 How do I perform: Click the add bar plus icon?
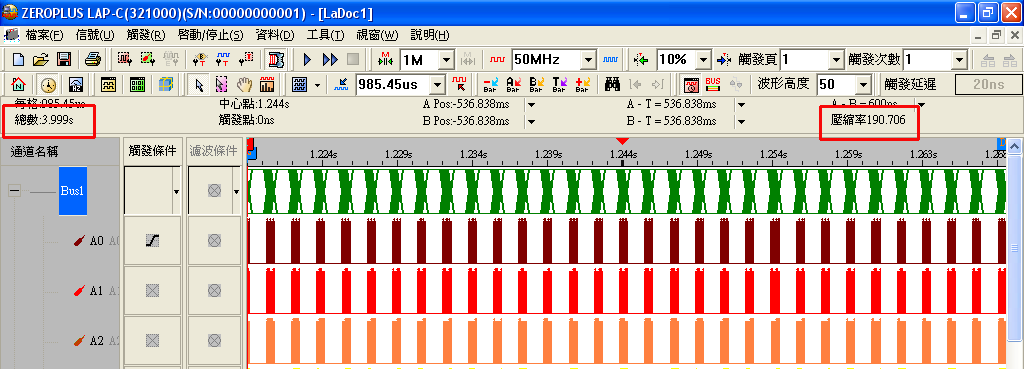(583, 84)
